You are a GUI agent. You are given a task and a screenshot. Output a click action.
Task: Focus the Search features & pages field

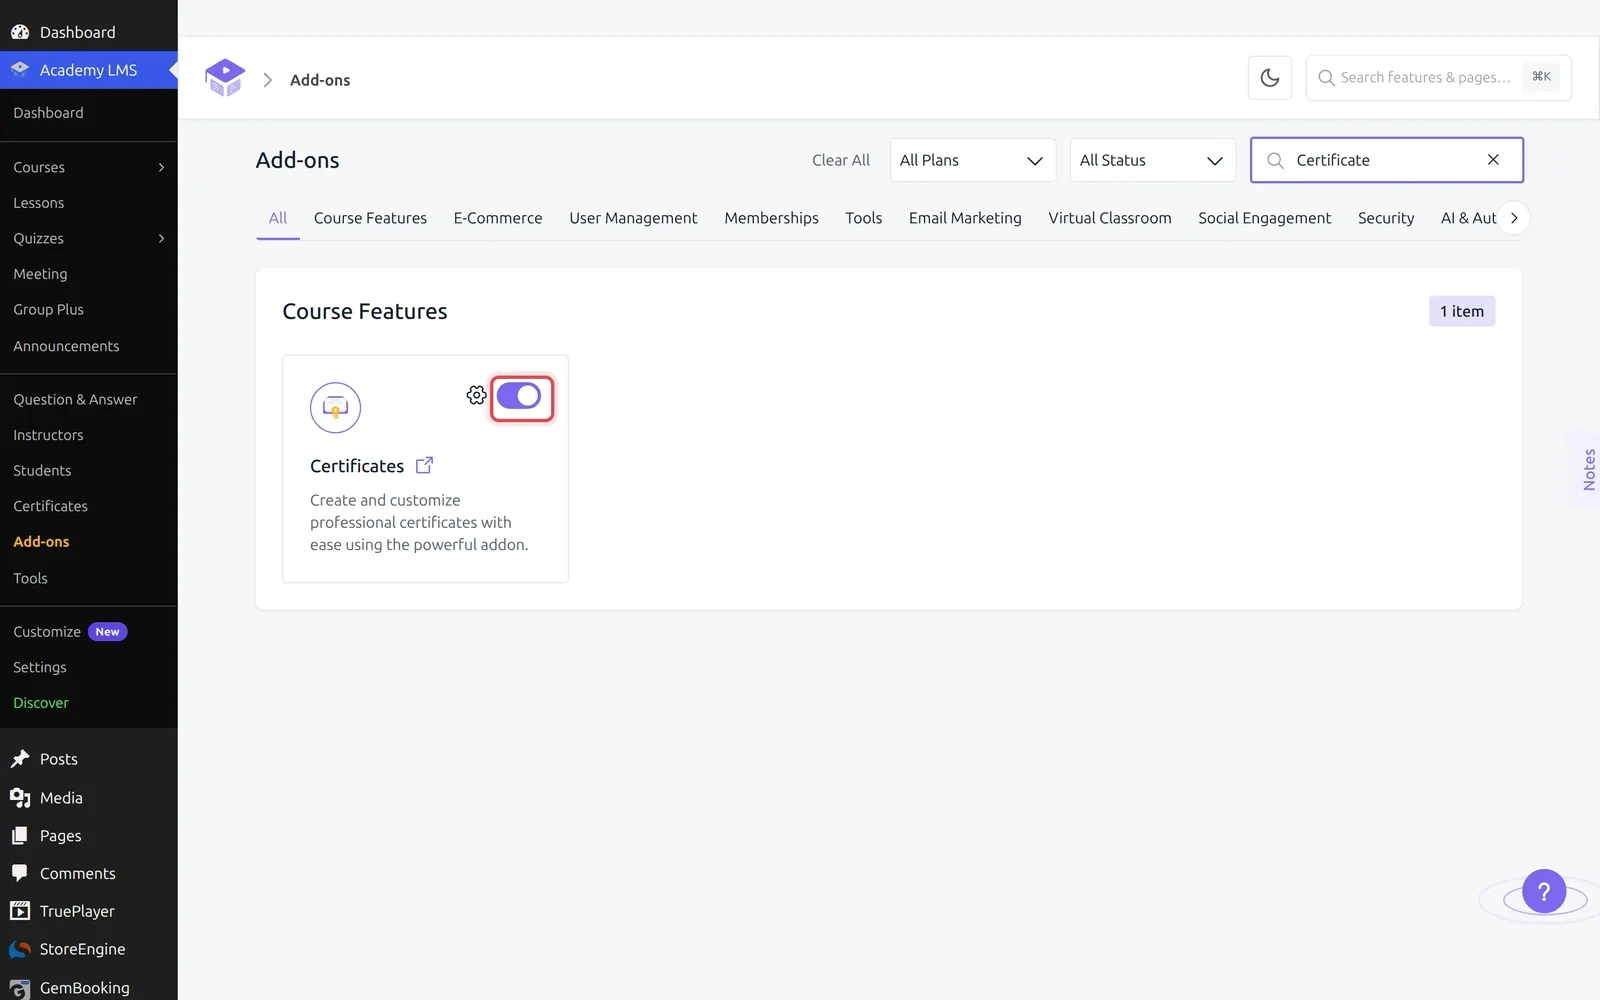[1438, 78]
